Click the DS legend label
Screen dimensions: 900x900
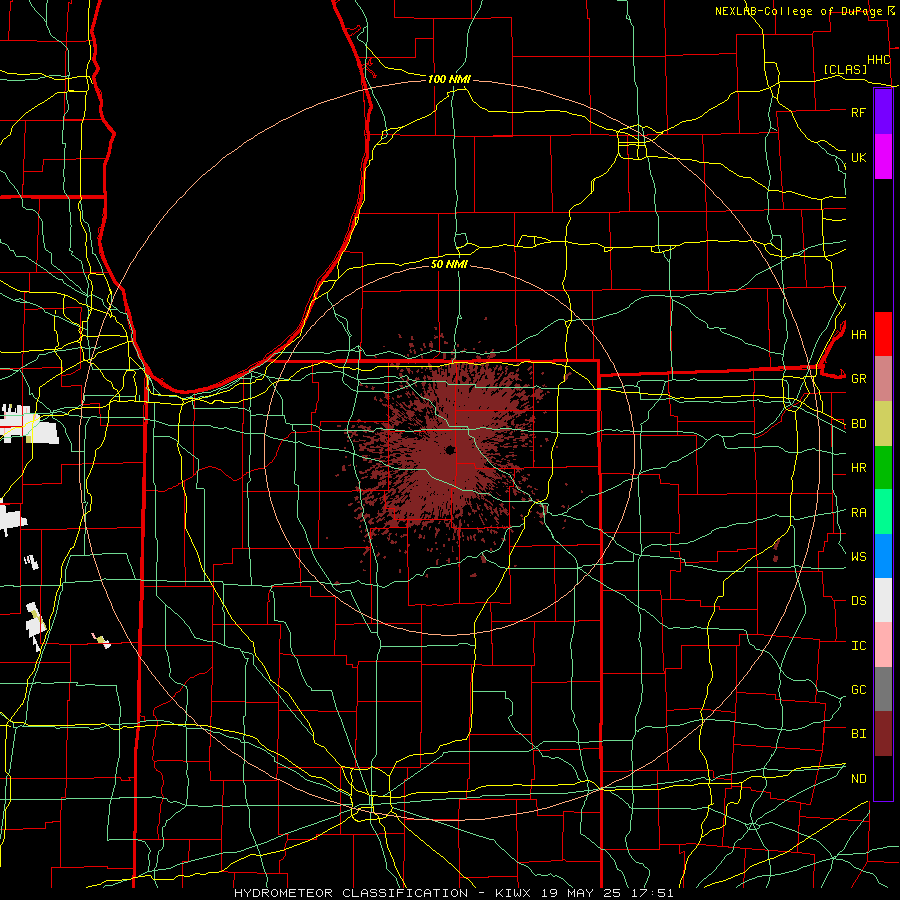859,601
